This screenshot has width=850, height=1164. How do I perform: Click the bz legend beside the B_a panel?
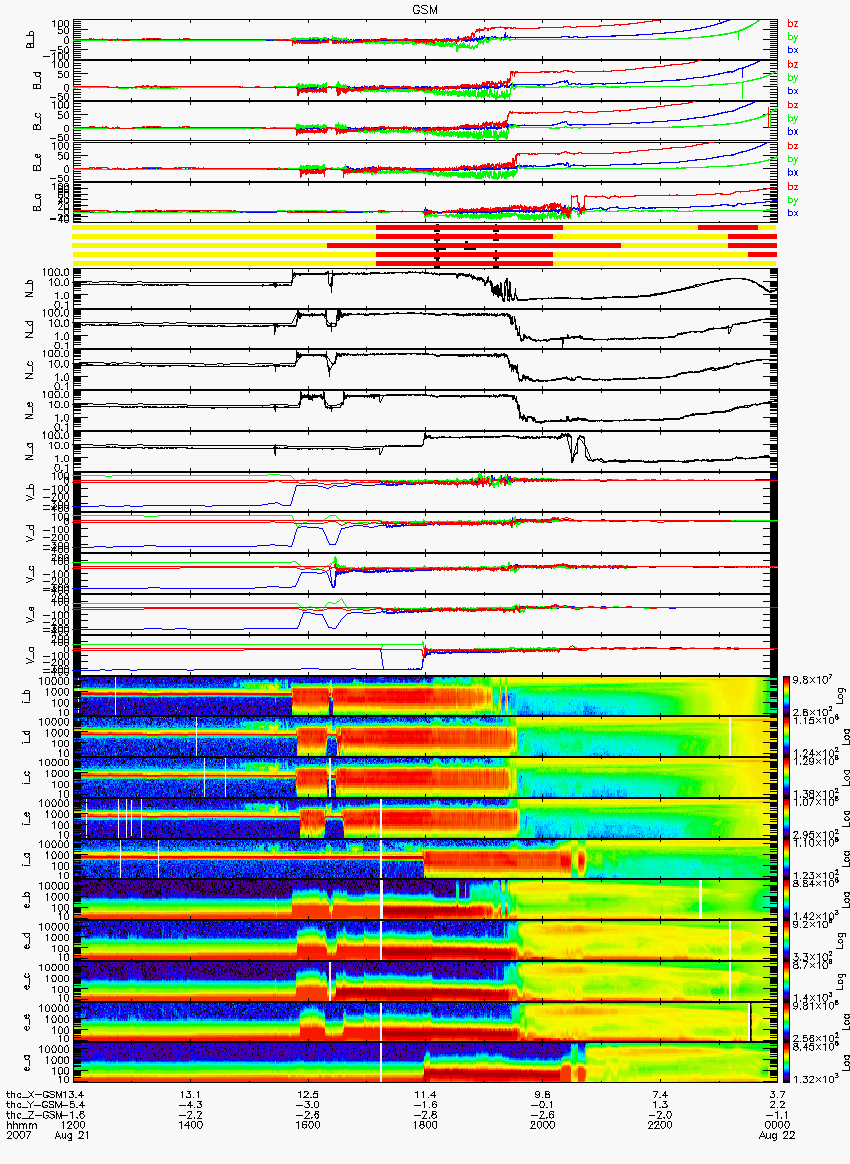coord(792,187)
